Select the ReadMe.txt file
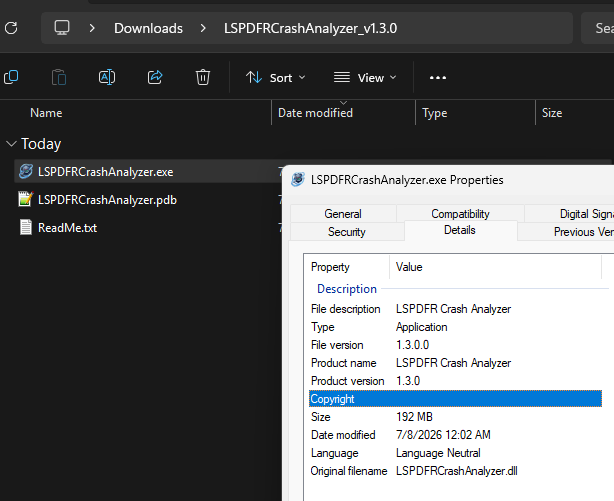The height and width of the screenshot is (501, 614). [67, 228]
